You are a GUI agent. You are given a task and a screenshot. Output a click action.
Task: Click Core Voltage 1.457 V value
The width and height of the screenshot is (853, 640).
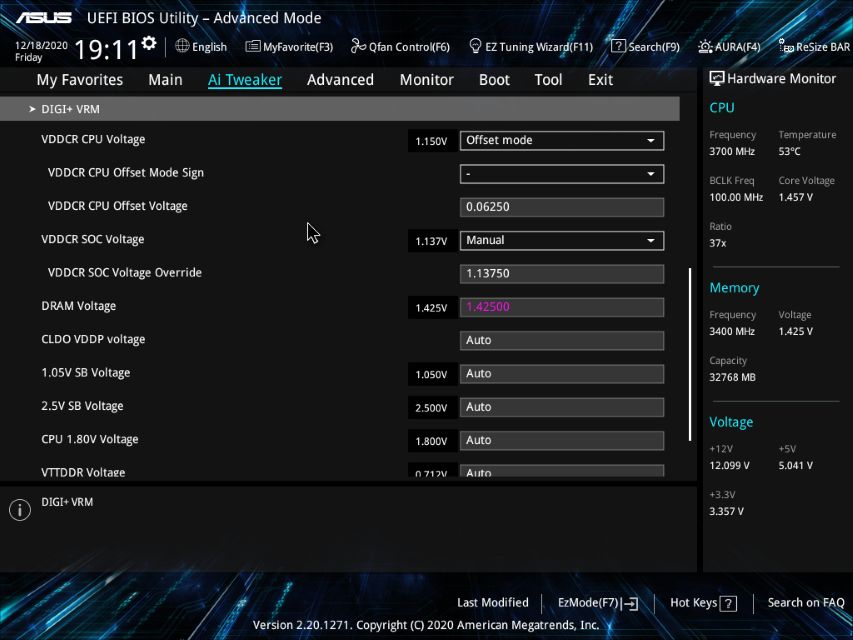pos(795,197)
